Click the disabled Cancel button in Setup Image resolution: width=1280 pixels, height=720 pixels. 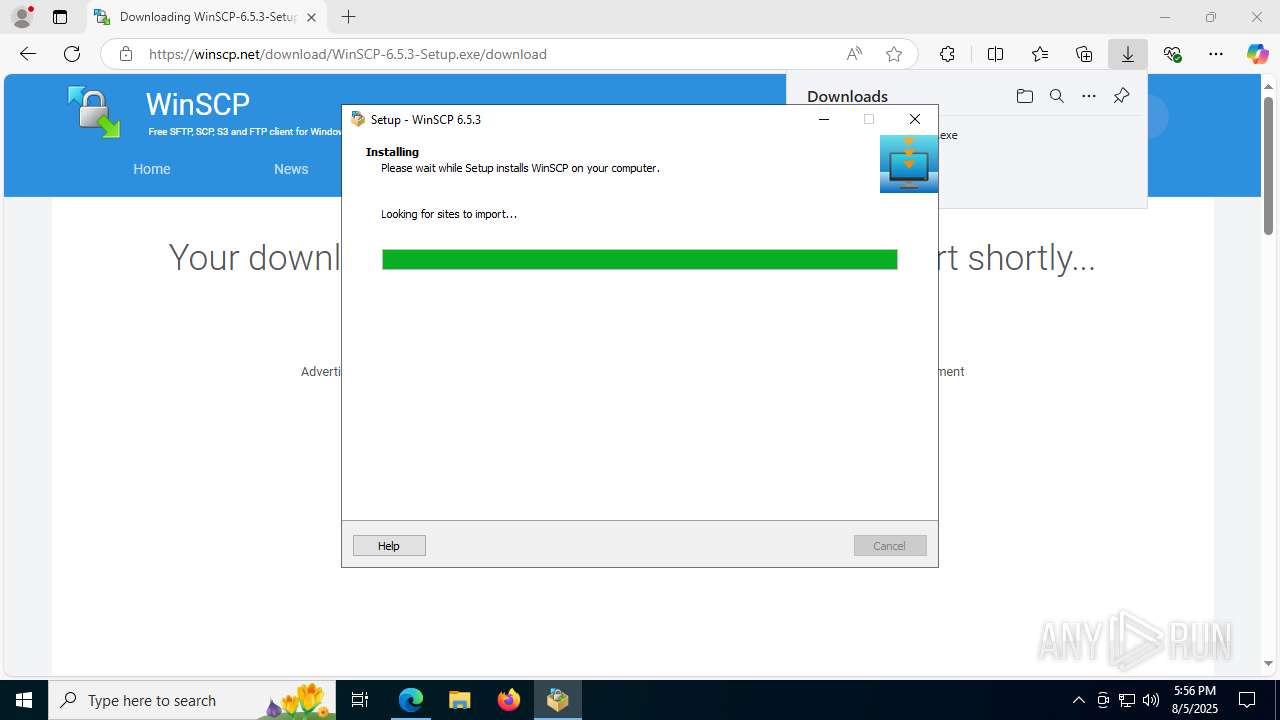tap(890, 545)
